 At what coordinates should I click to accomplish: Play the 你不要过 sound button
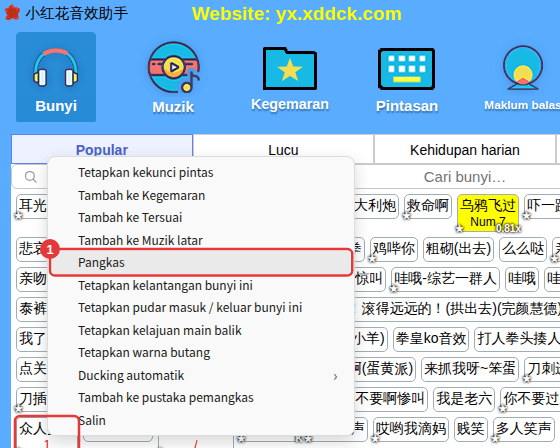click(530, 398)
